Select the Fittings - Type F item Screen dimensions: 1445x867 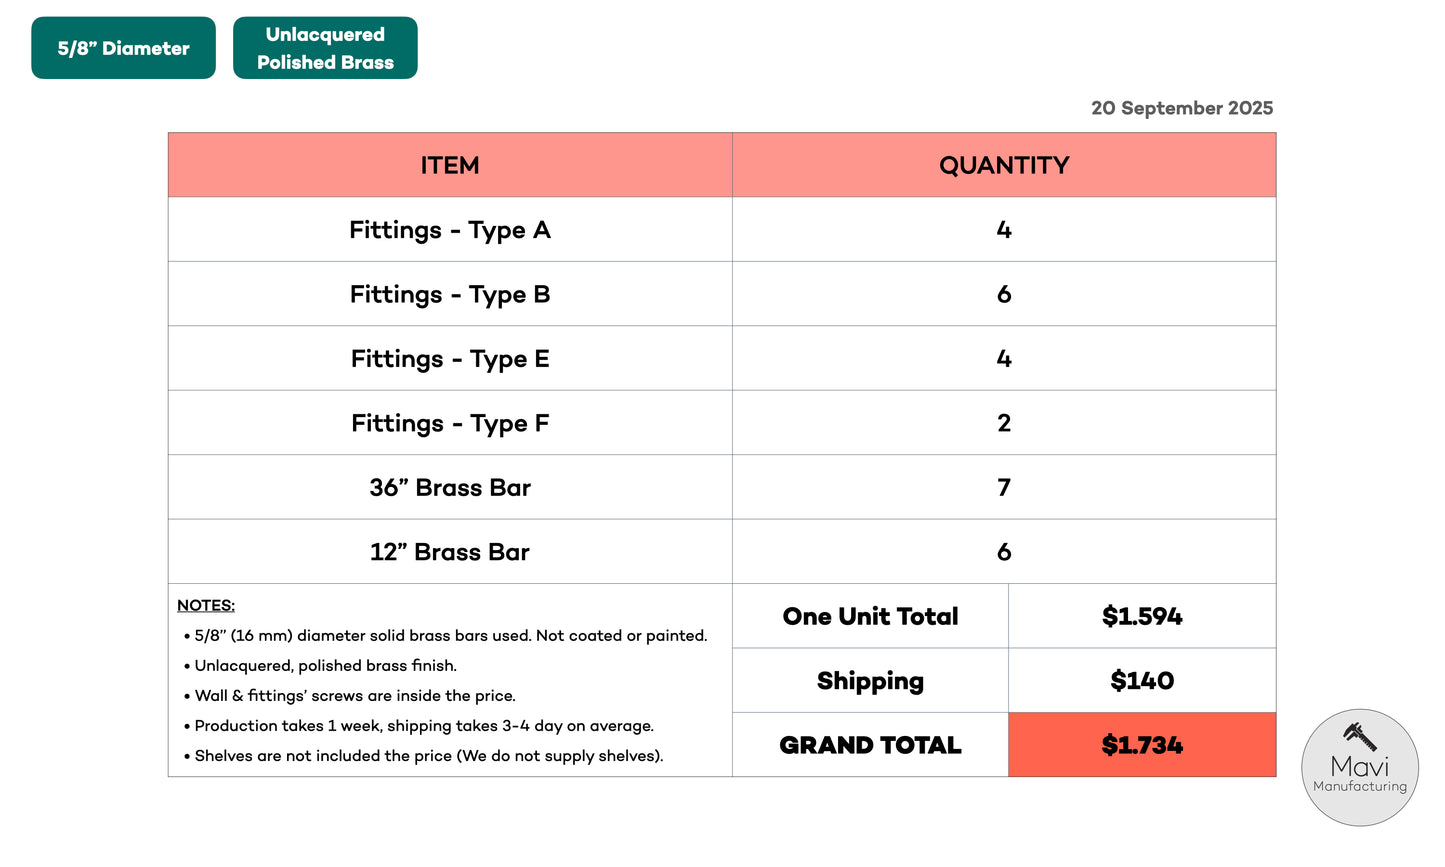tap(450, 423)
